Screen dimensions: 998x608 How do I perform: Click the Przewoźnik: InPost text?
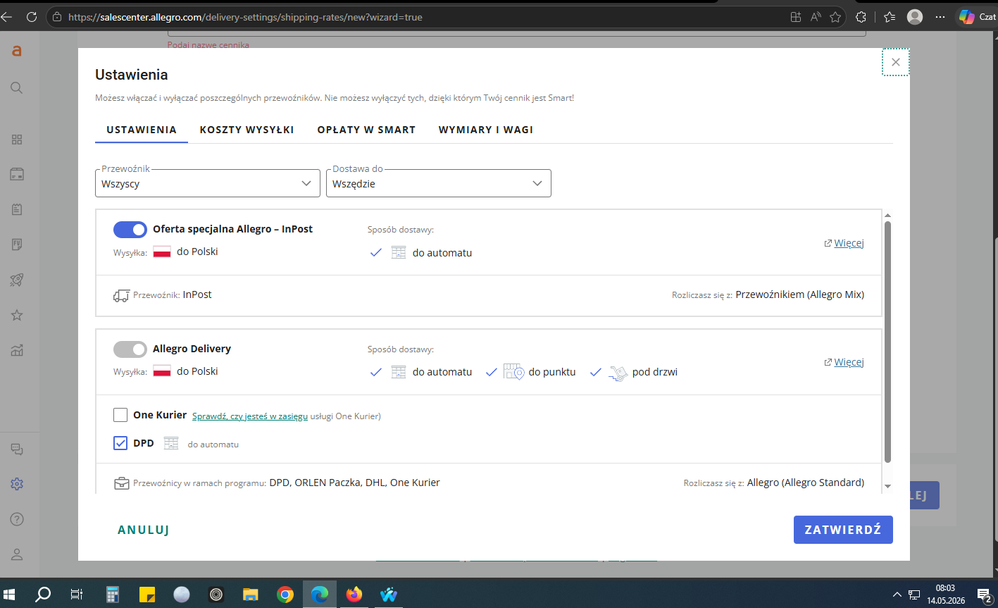172,295
